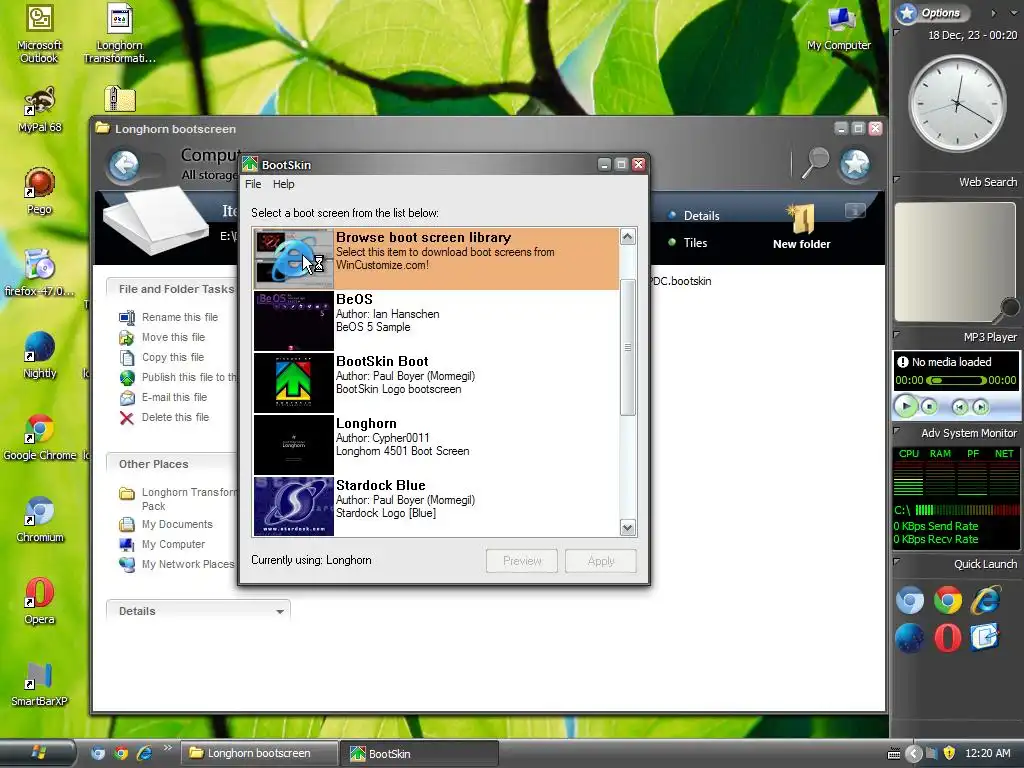Open Opera from sidebar Quick Launch
Screen dimensions: 1024x768
pyautogui.click(x=948, y=638)
